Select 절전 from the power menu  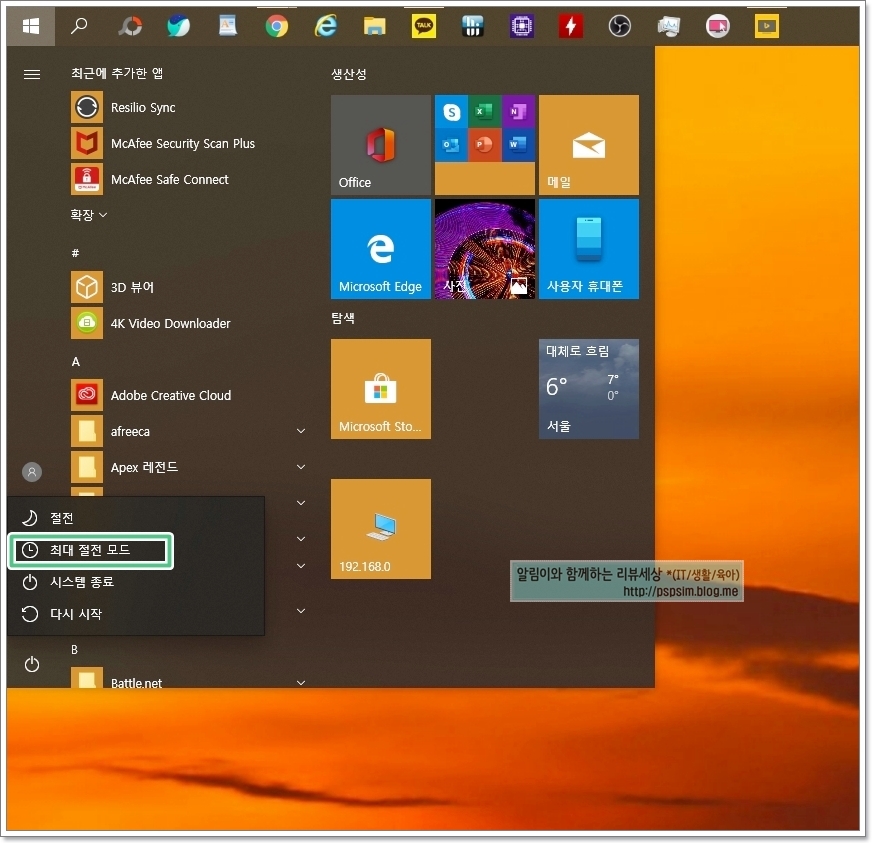pyautogui.click(x=136, y=518)
